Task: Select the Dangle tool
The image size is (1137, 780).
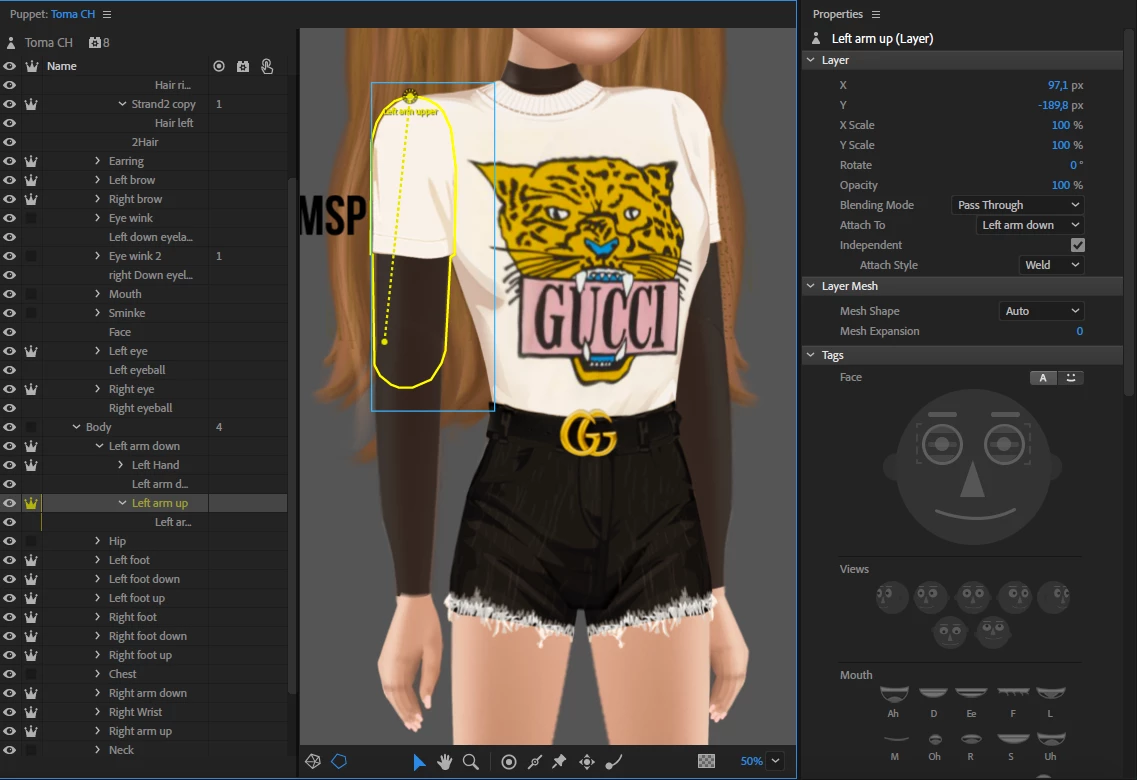Action: [613, 761]
